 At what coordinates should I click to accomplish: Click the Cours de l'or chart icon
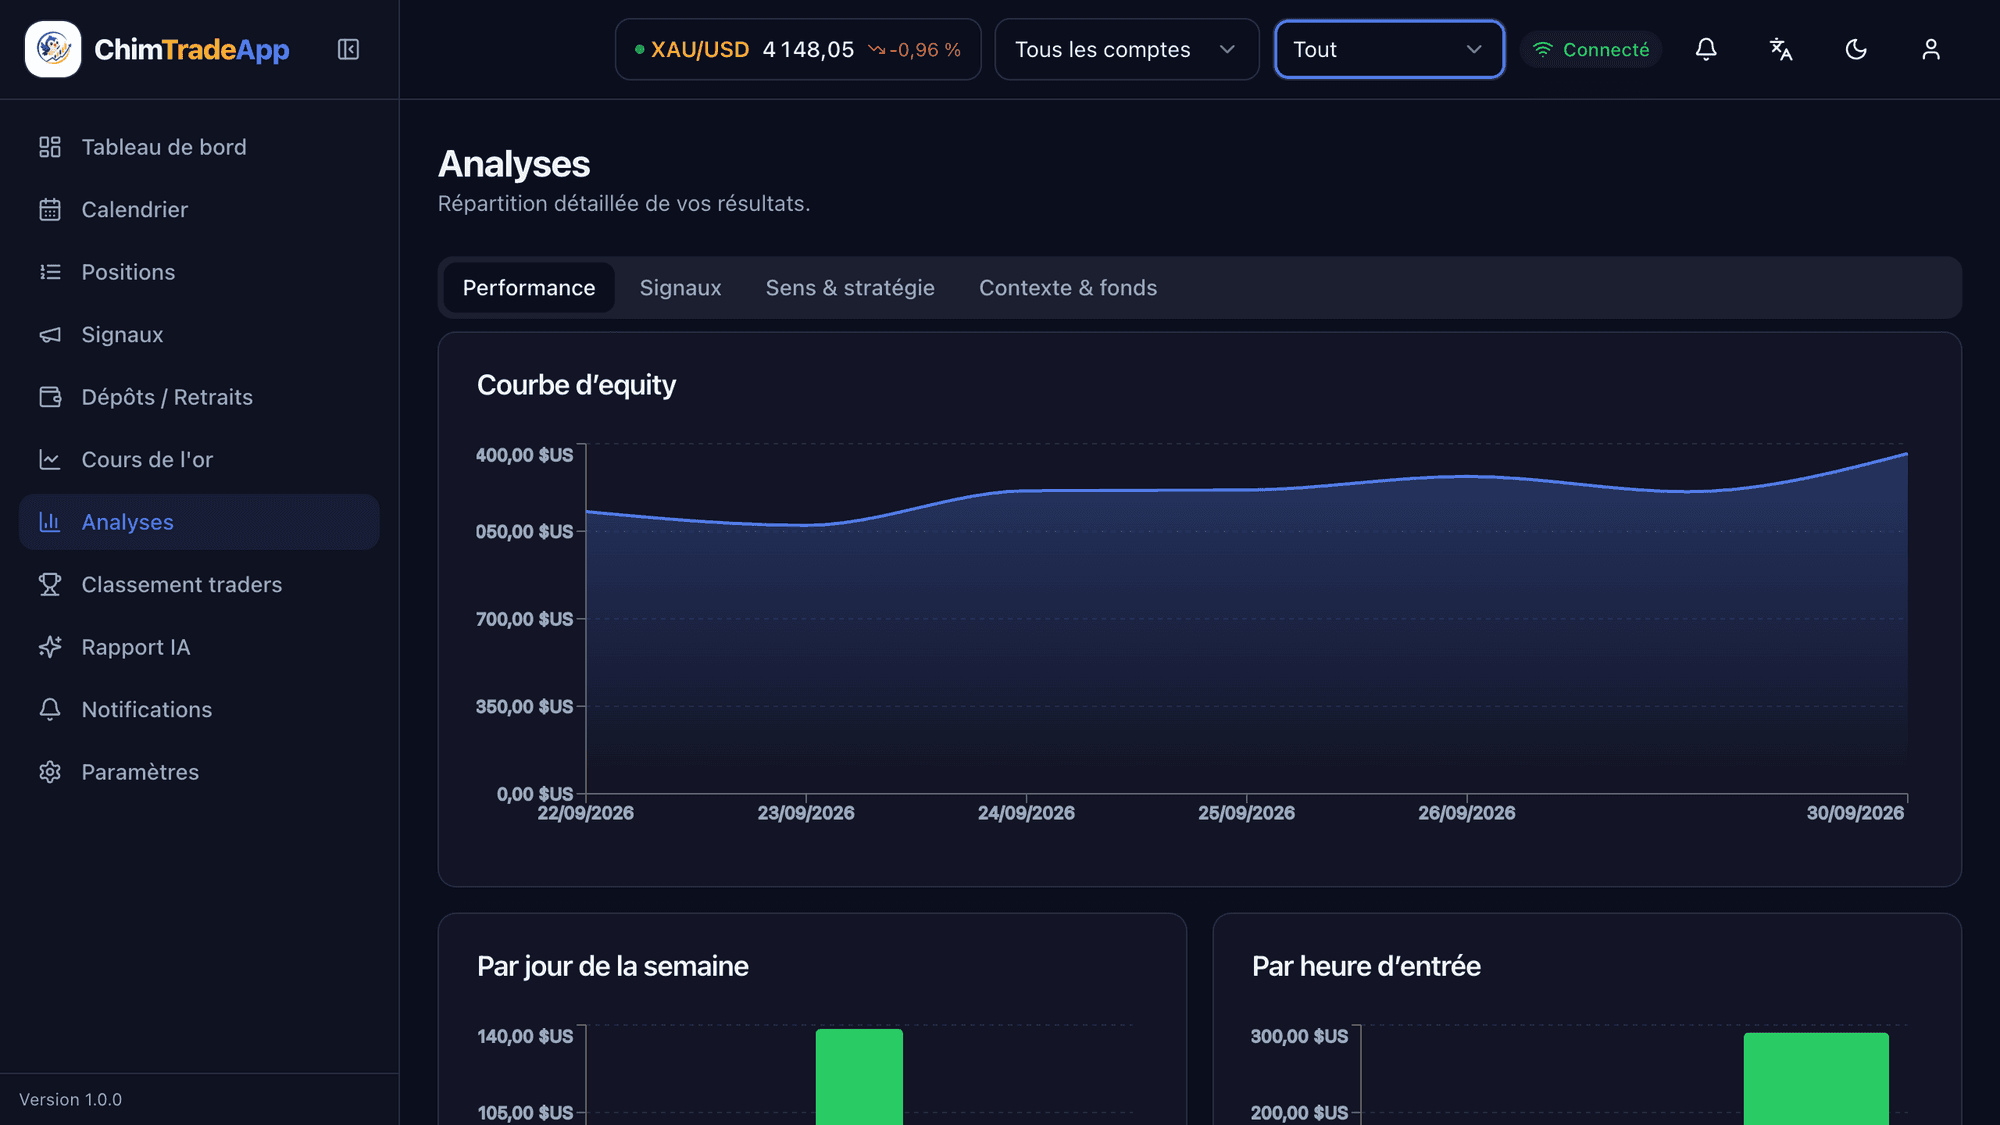(x=50, y=460)
